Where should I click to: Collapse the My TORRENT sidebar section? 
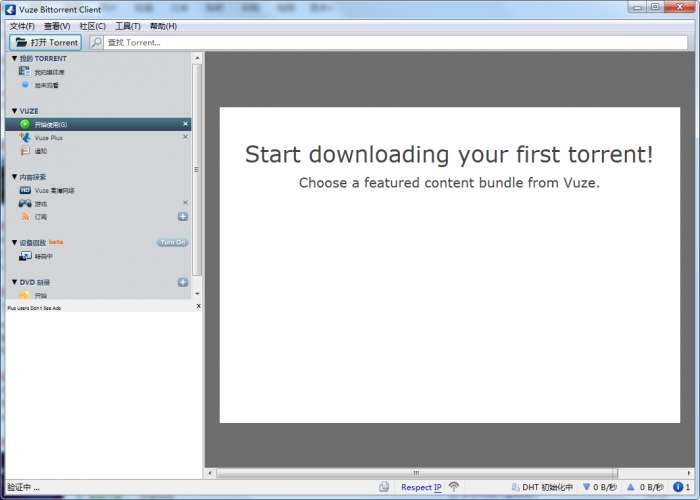(14, 58)
